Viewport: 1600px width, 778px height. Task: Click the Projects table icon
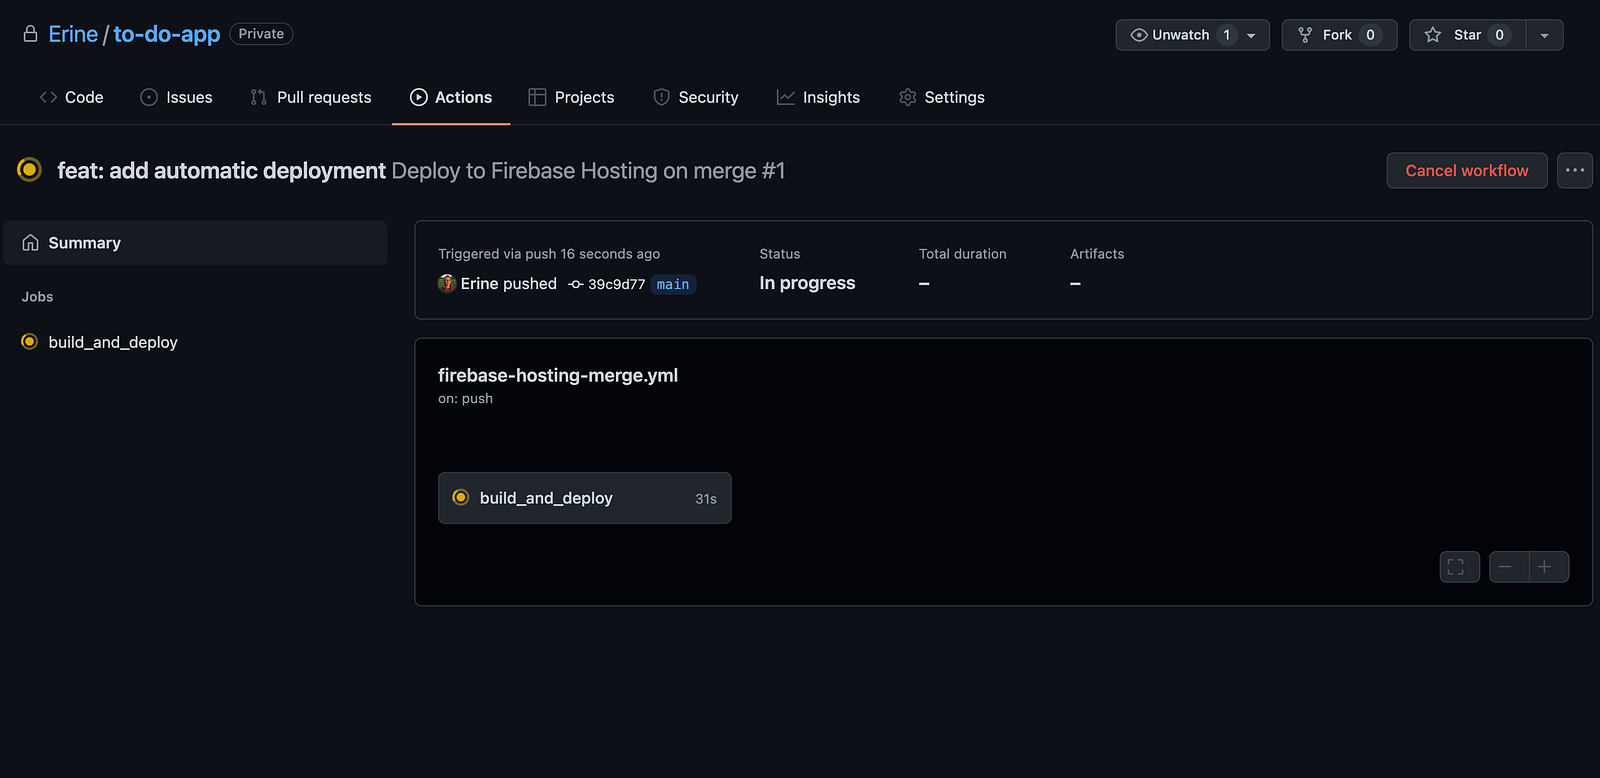(537, 97)
